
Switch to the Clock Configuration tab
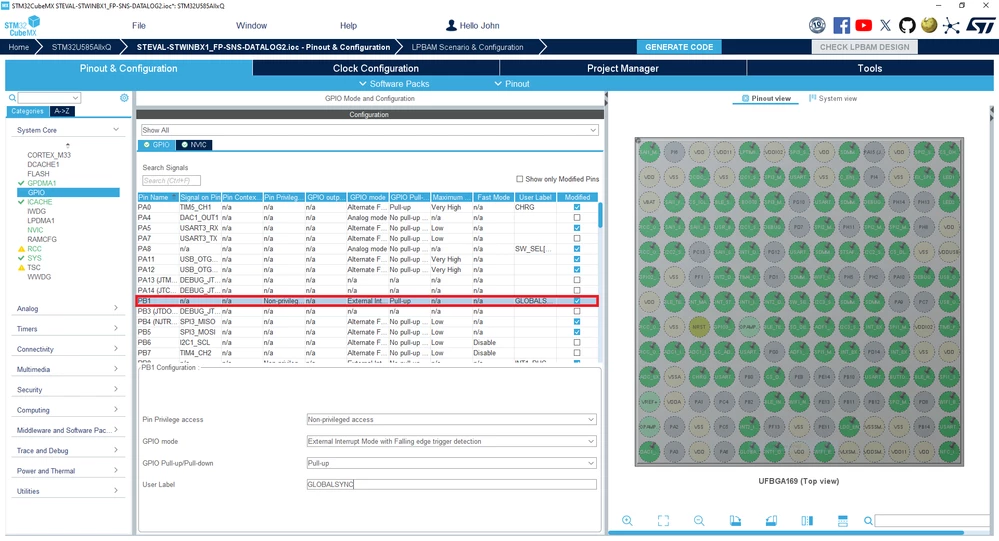click(376, 68)
